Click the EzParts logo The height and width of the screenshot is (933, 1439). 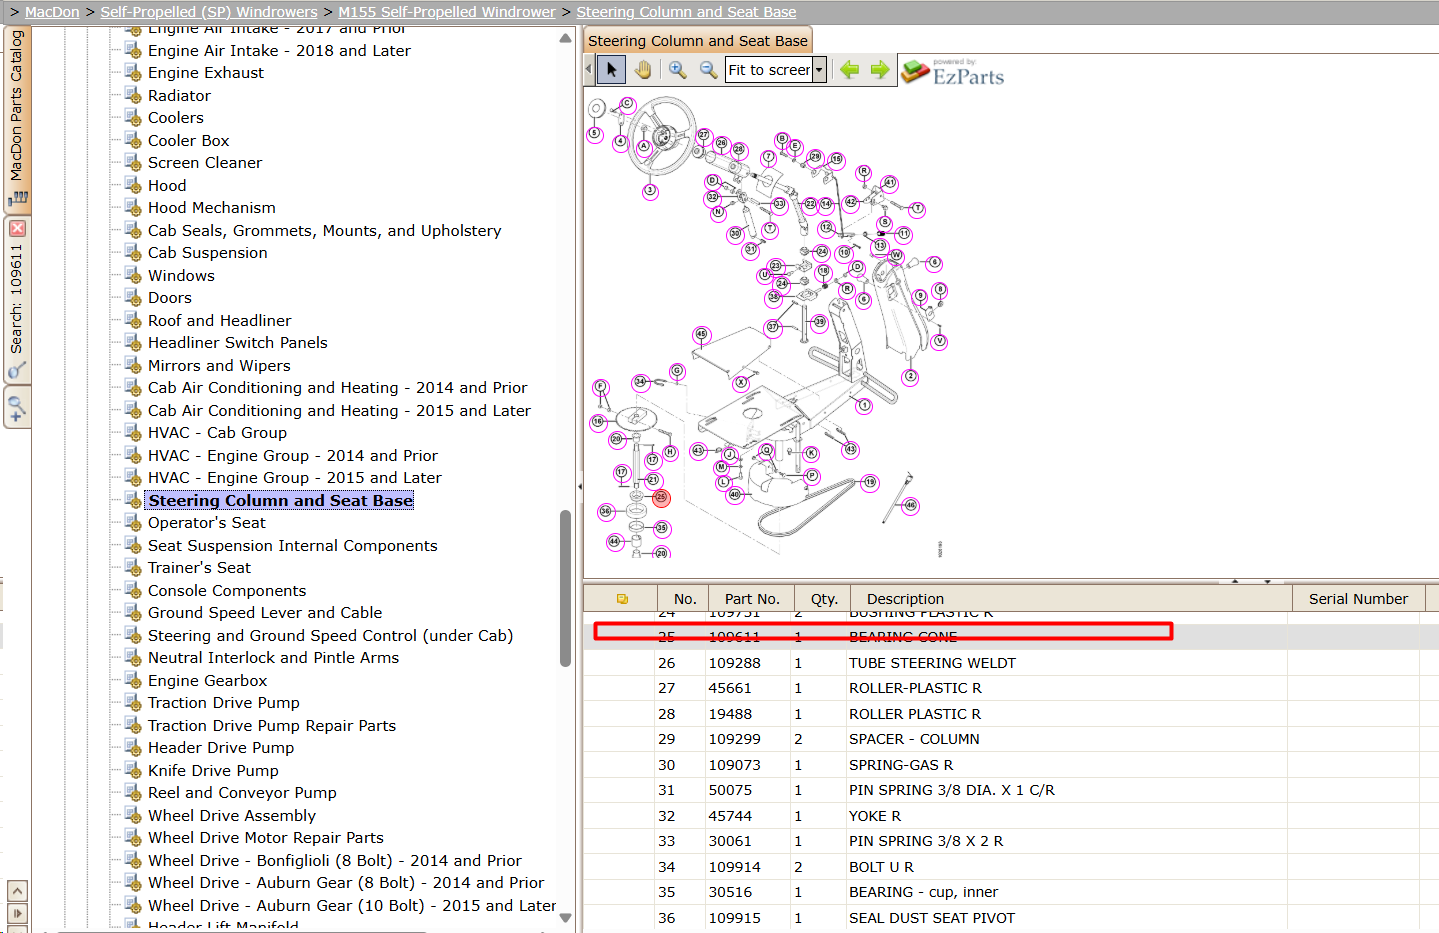tap(953, 73)
